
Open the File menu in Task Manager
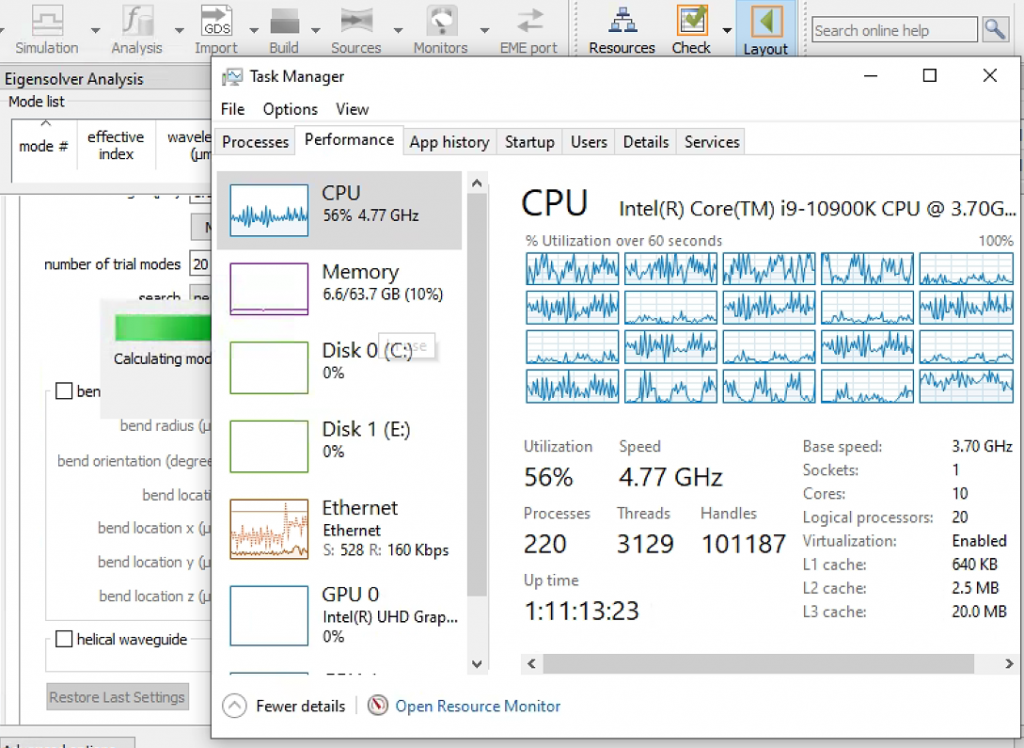232,109
